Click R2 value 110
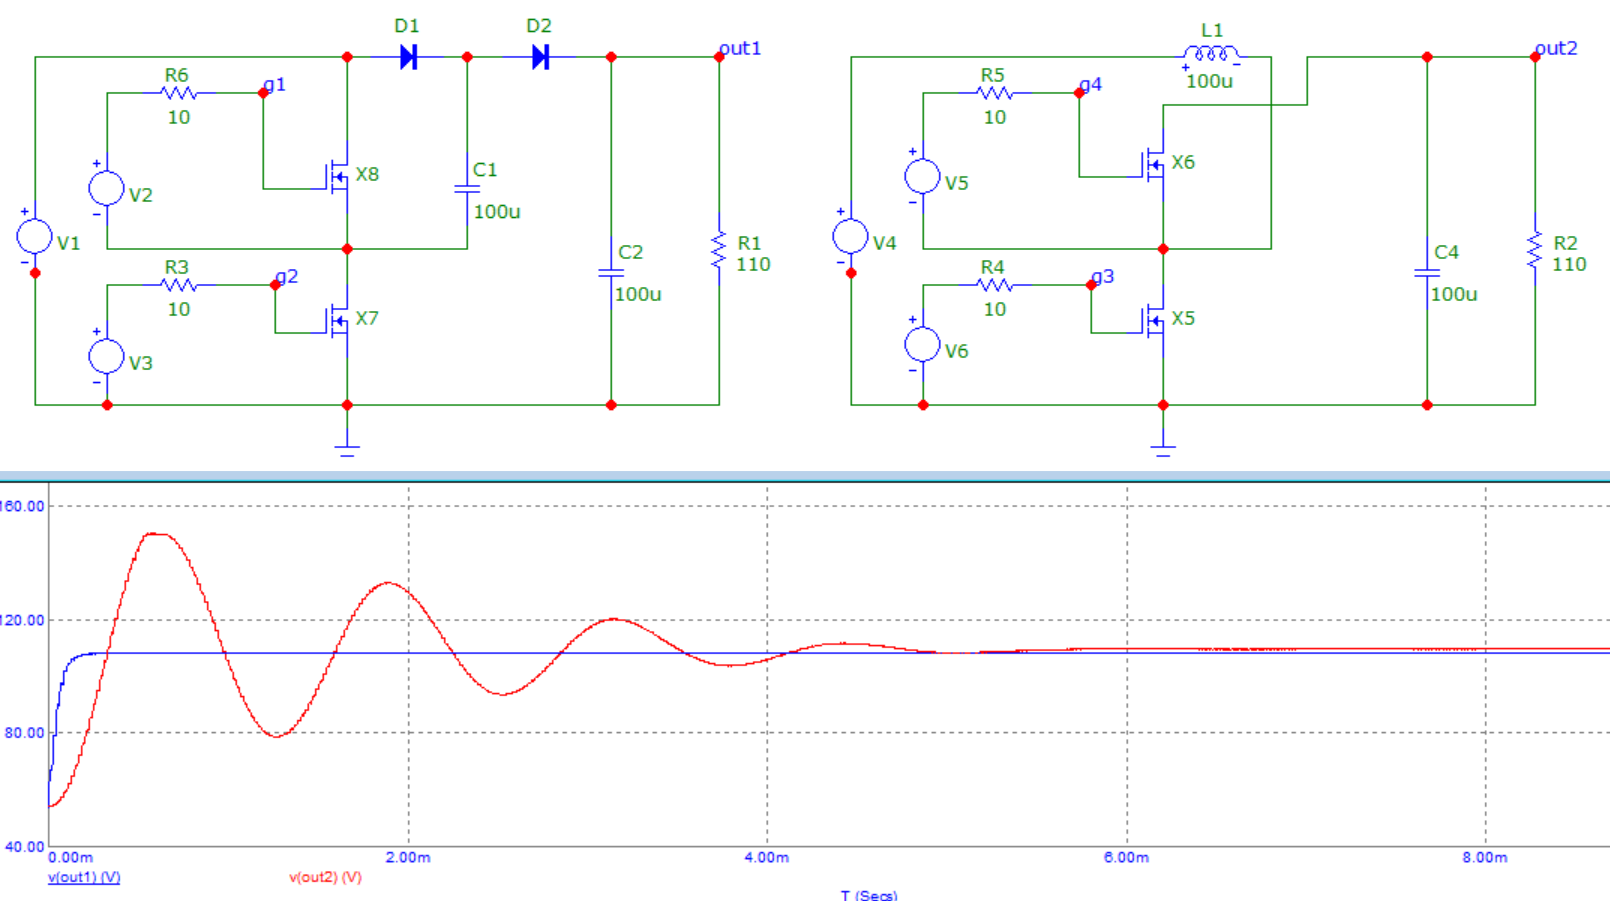The width and height of the screenshot is (1610, 901). [1570, 264]
